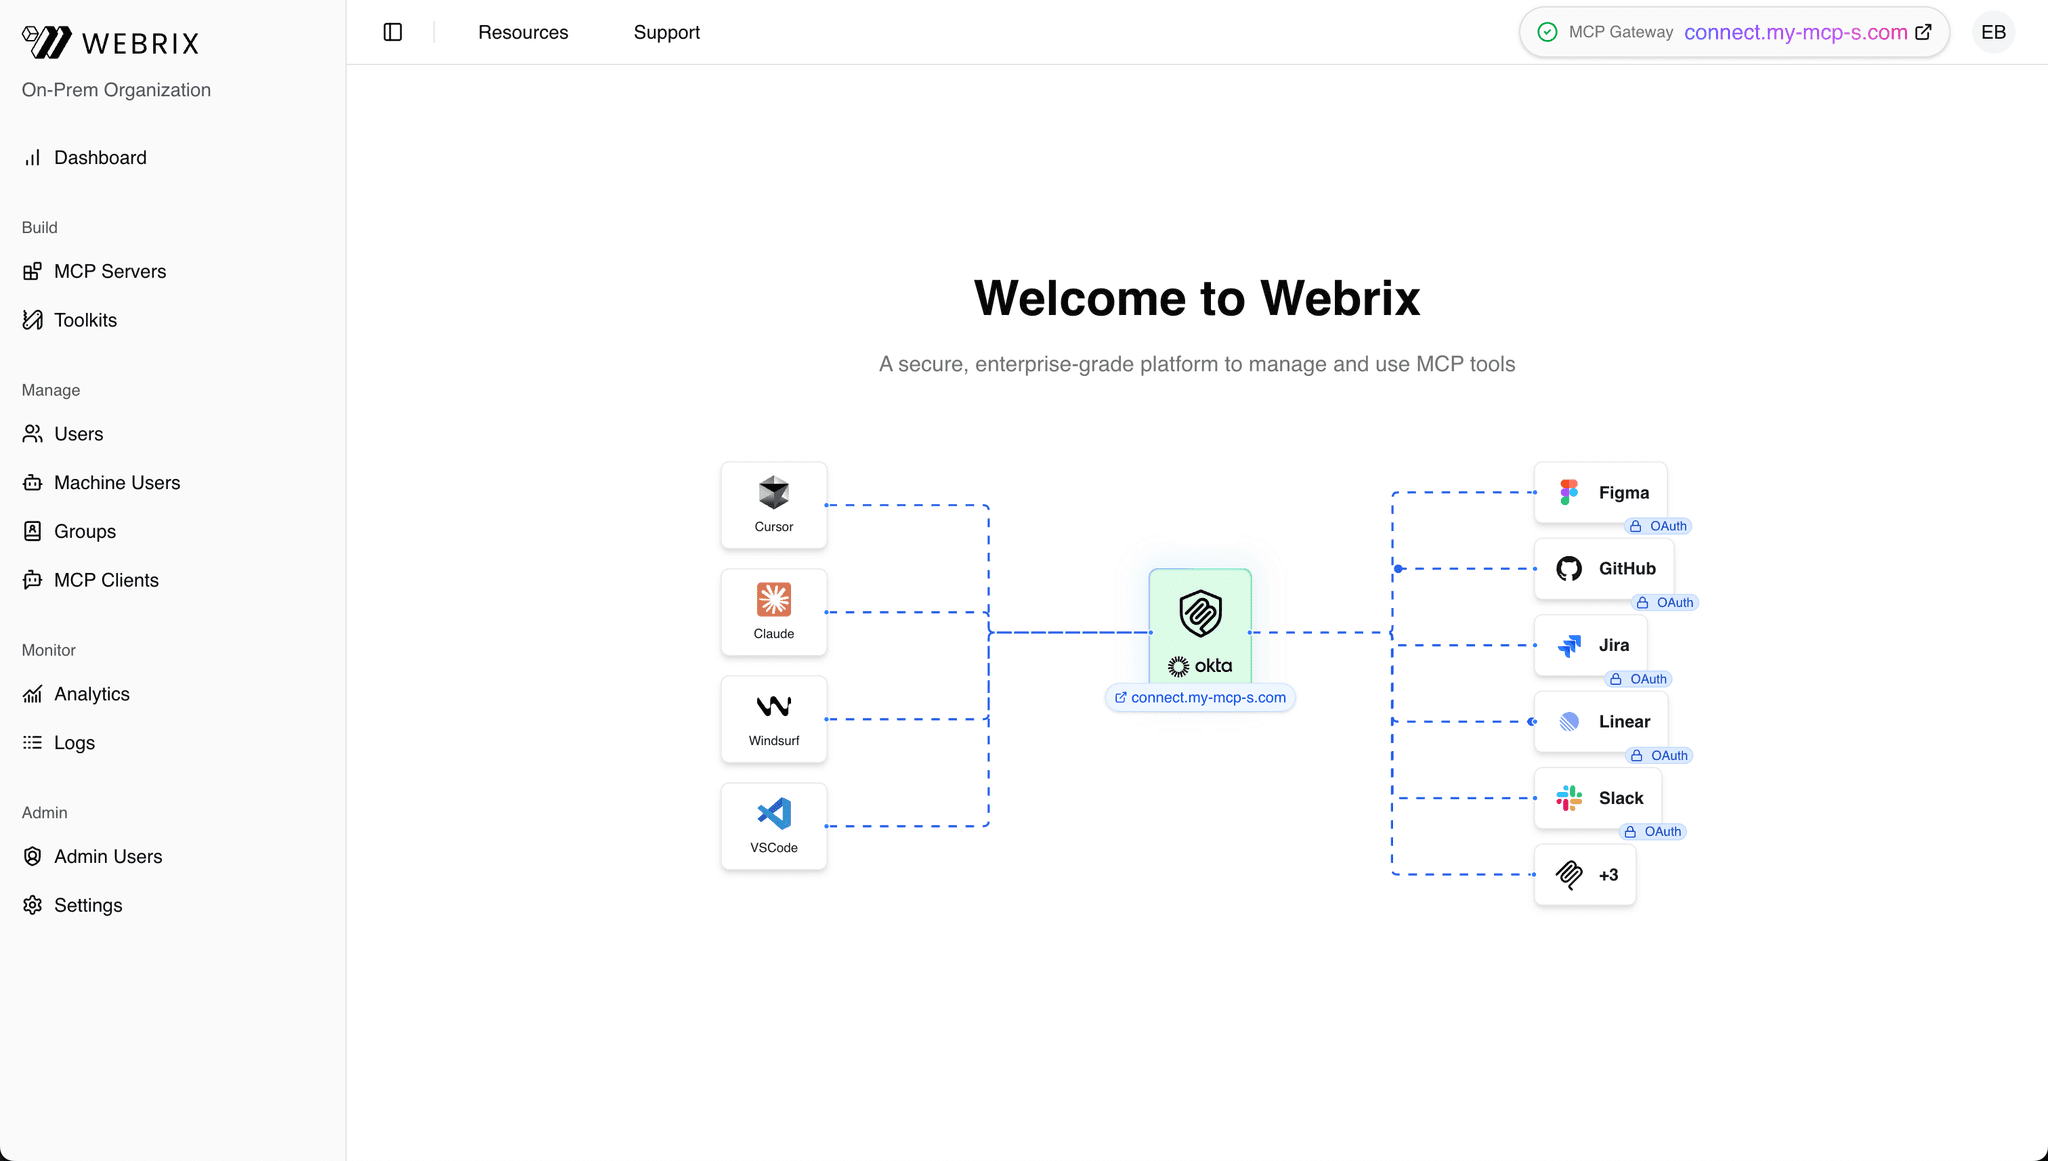Open MCP Servers from the Build section

pyautogui.click(x=33, y=271)
